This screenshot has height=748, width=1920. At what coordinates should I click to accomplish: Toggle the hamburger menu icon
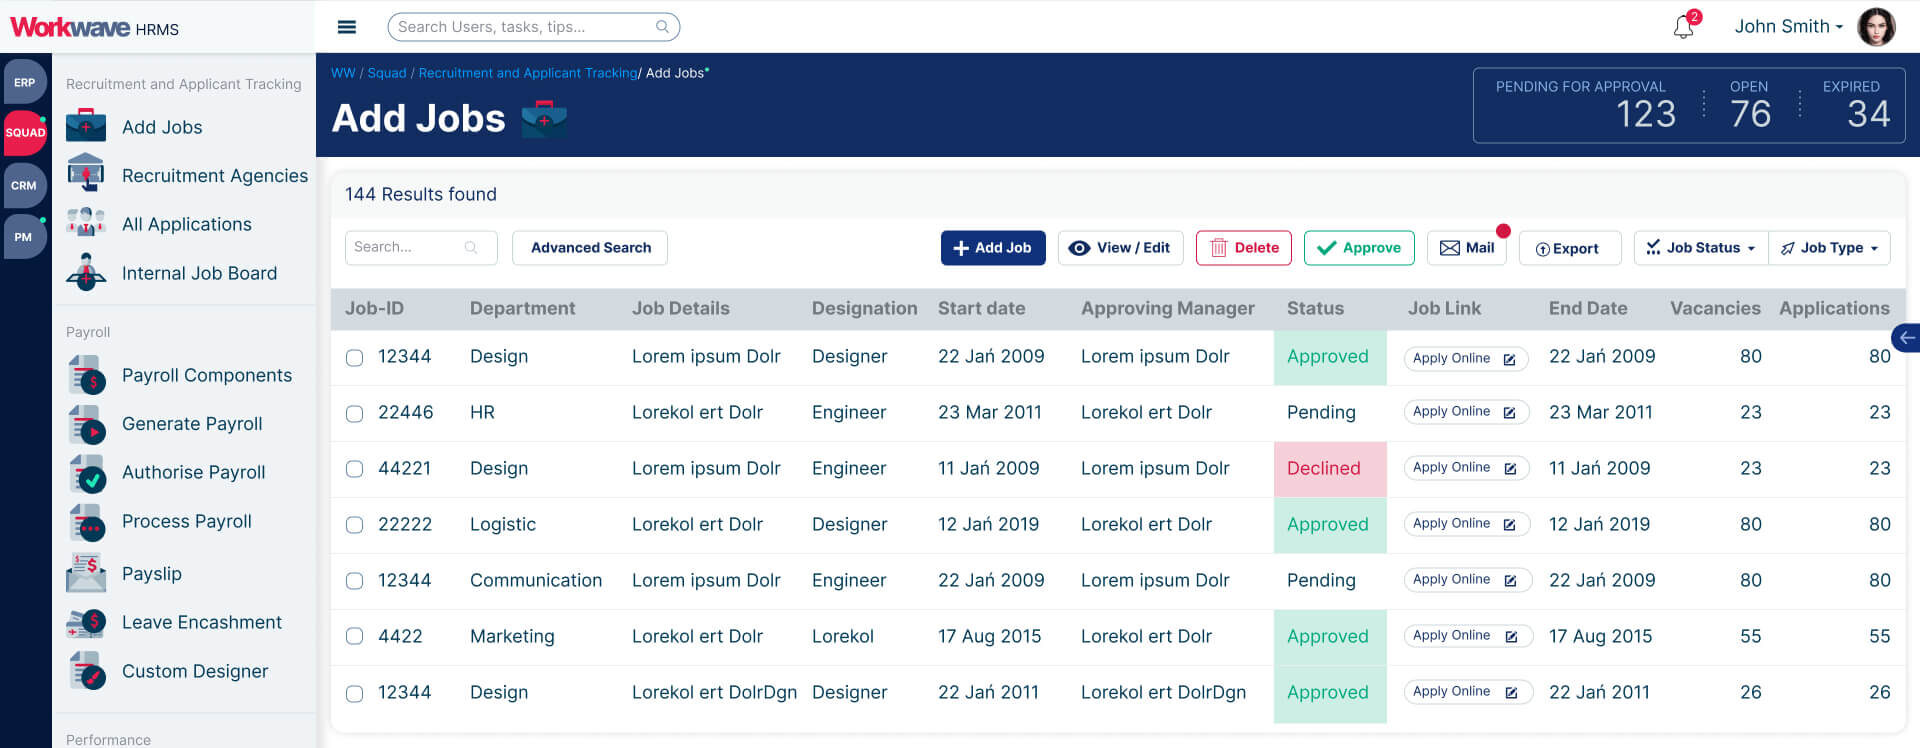(x=347, y=27)
